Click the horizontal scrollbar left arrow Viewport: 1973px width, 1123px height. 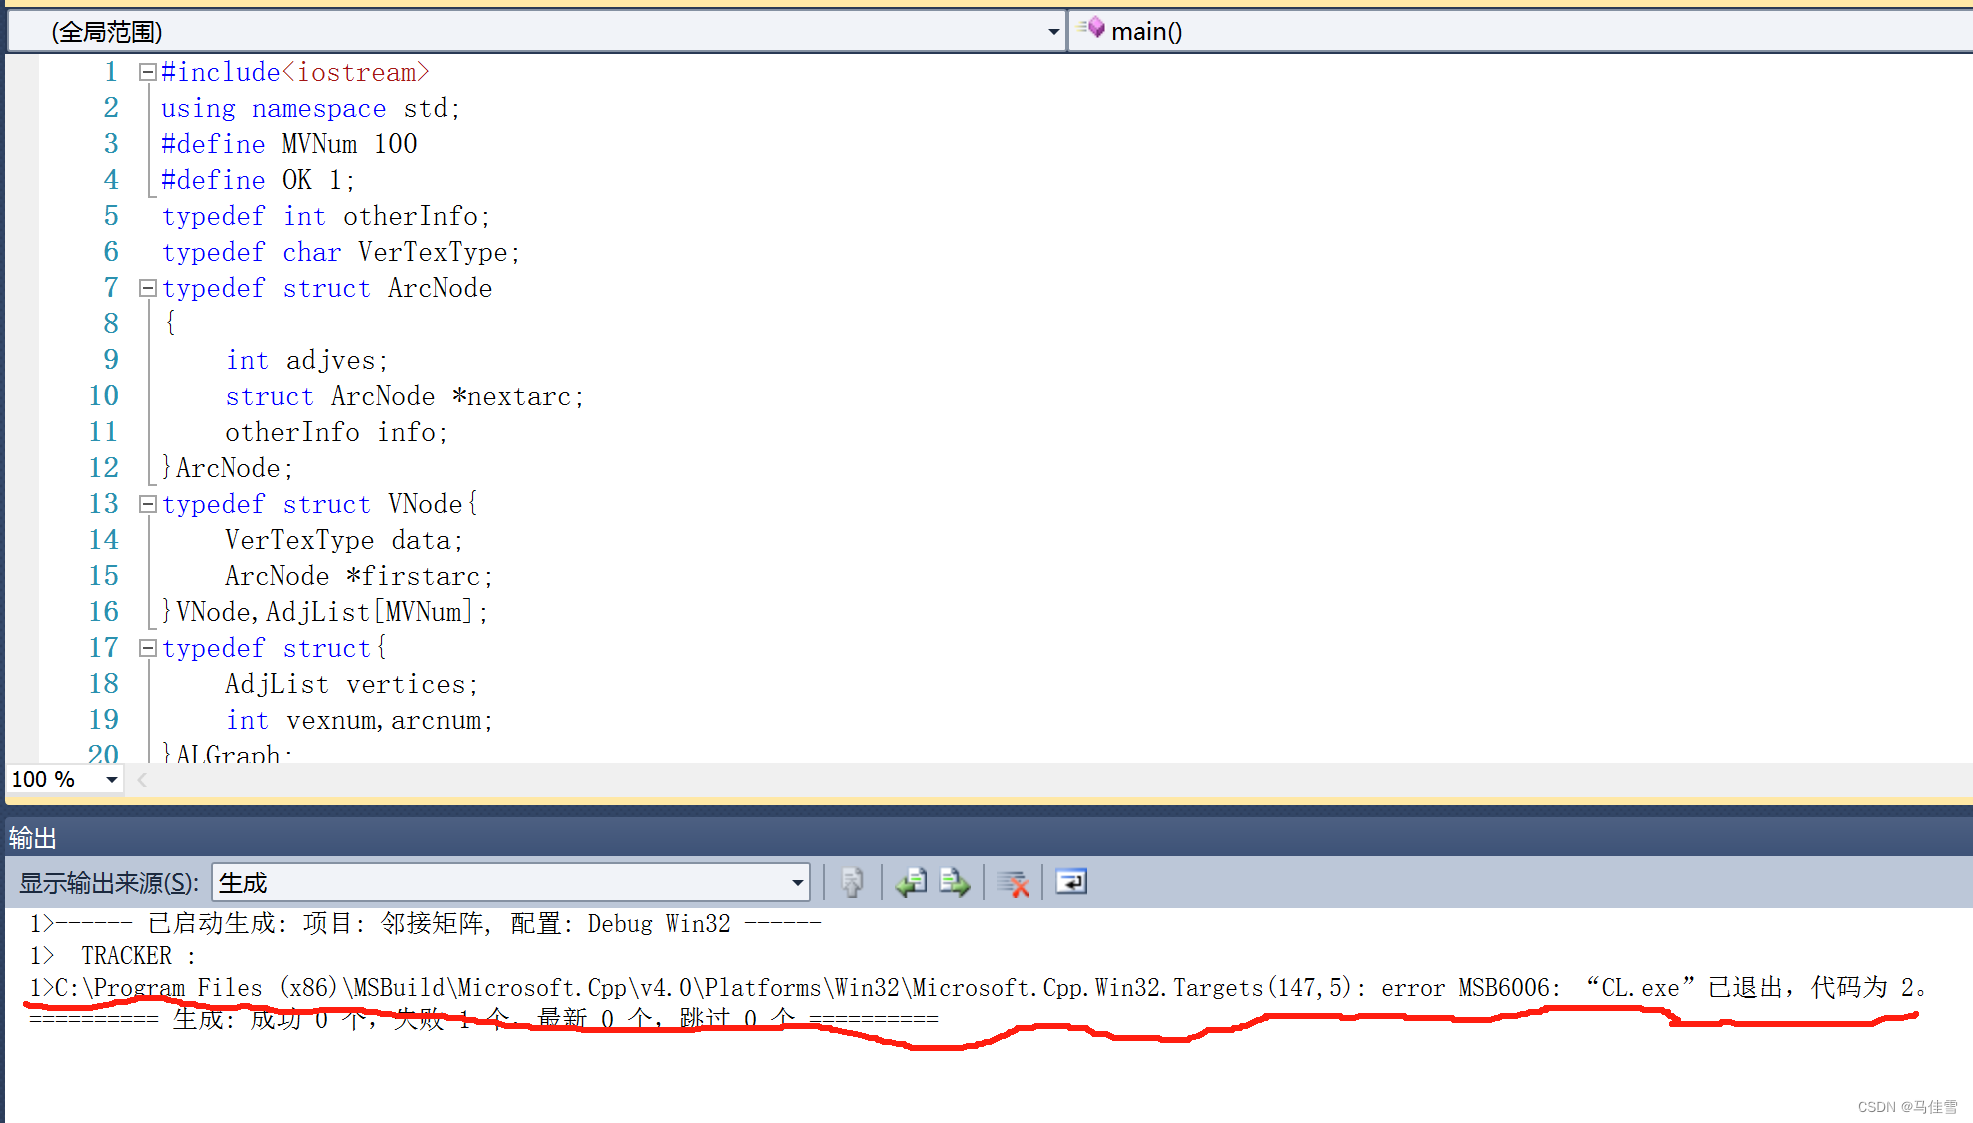click(142, 779)
